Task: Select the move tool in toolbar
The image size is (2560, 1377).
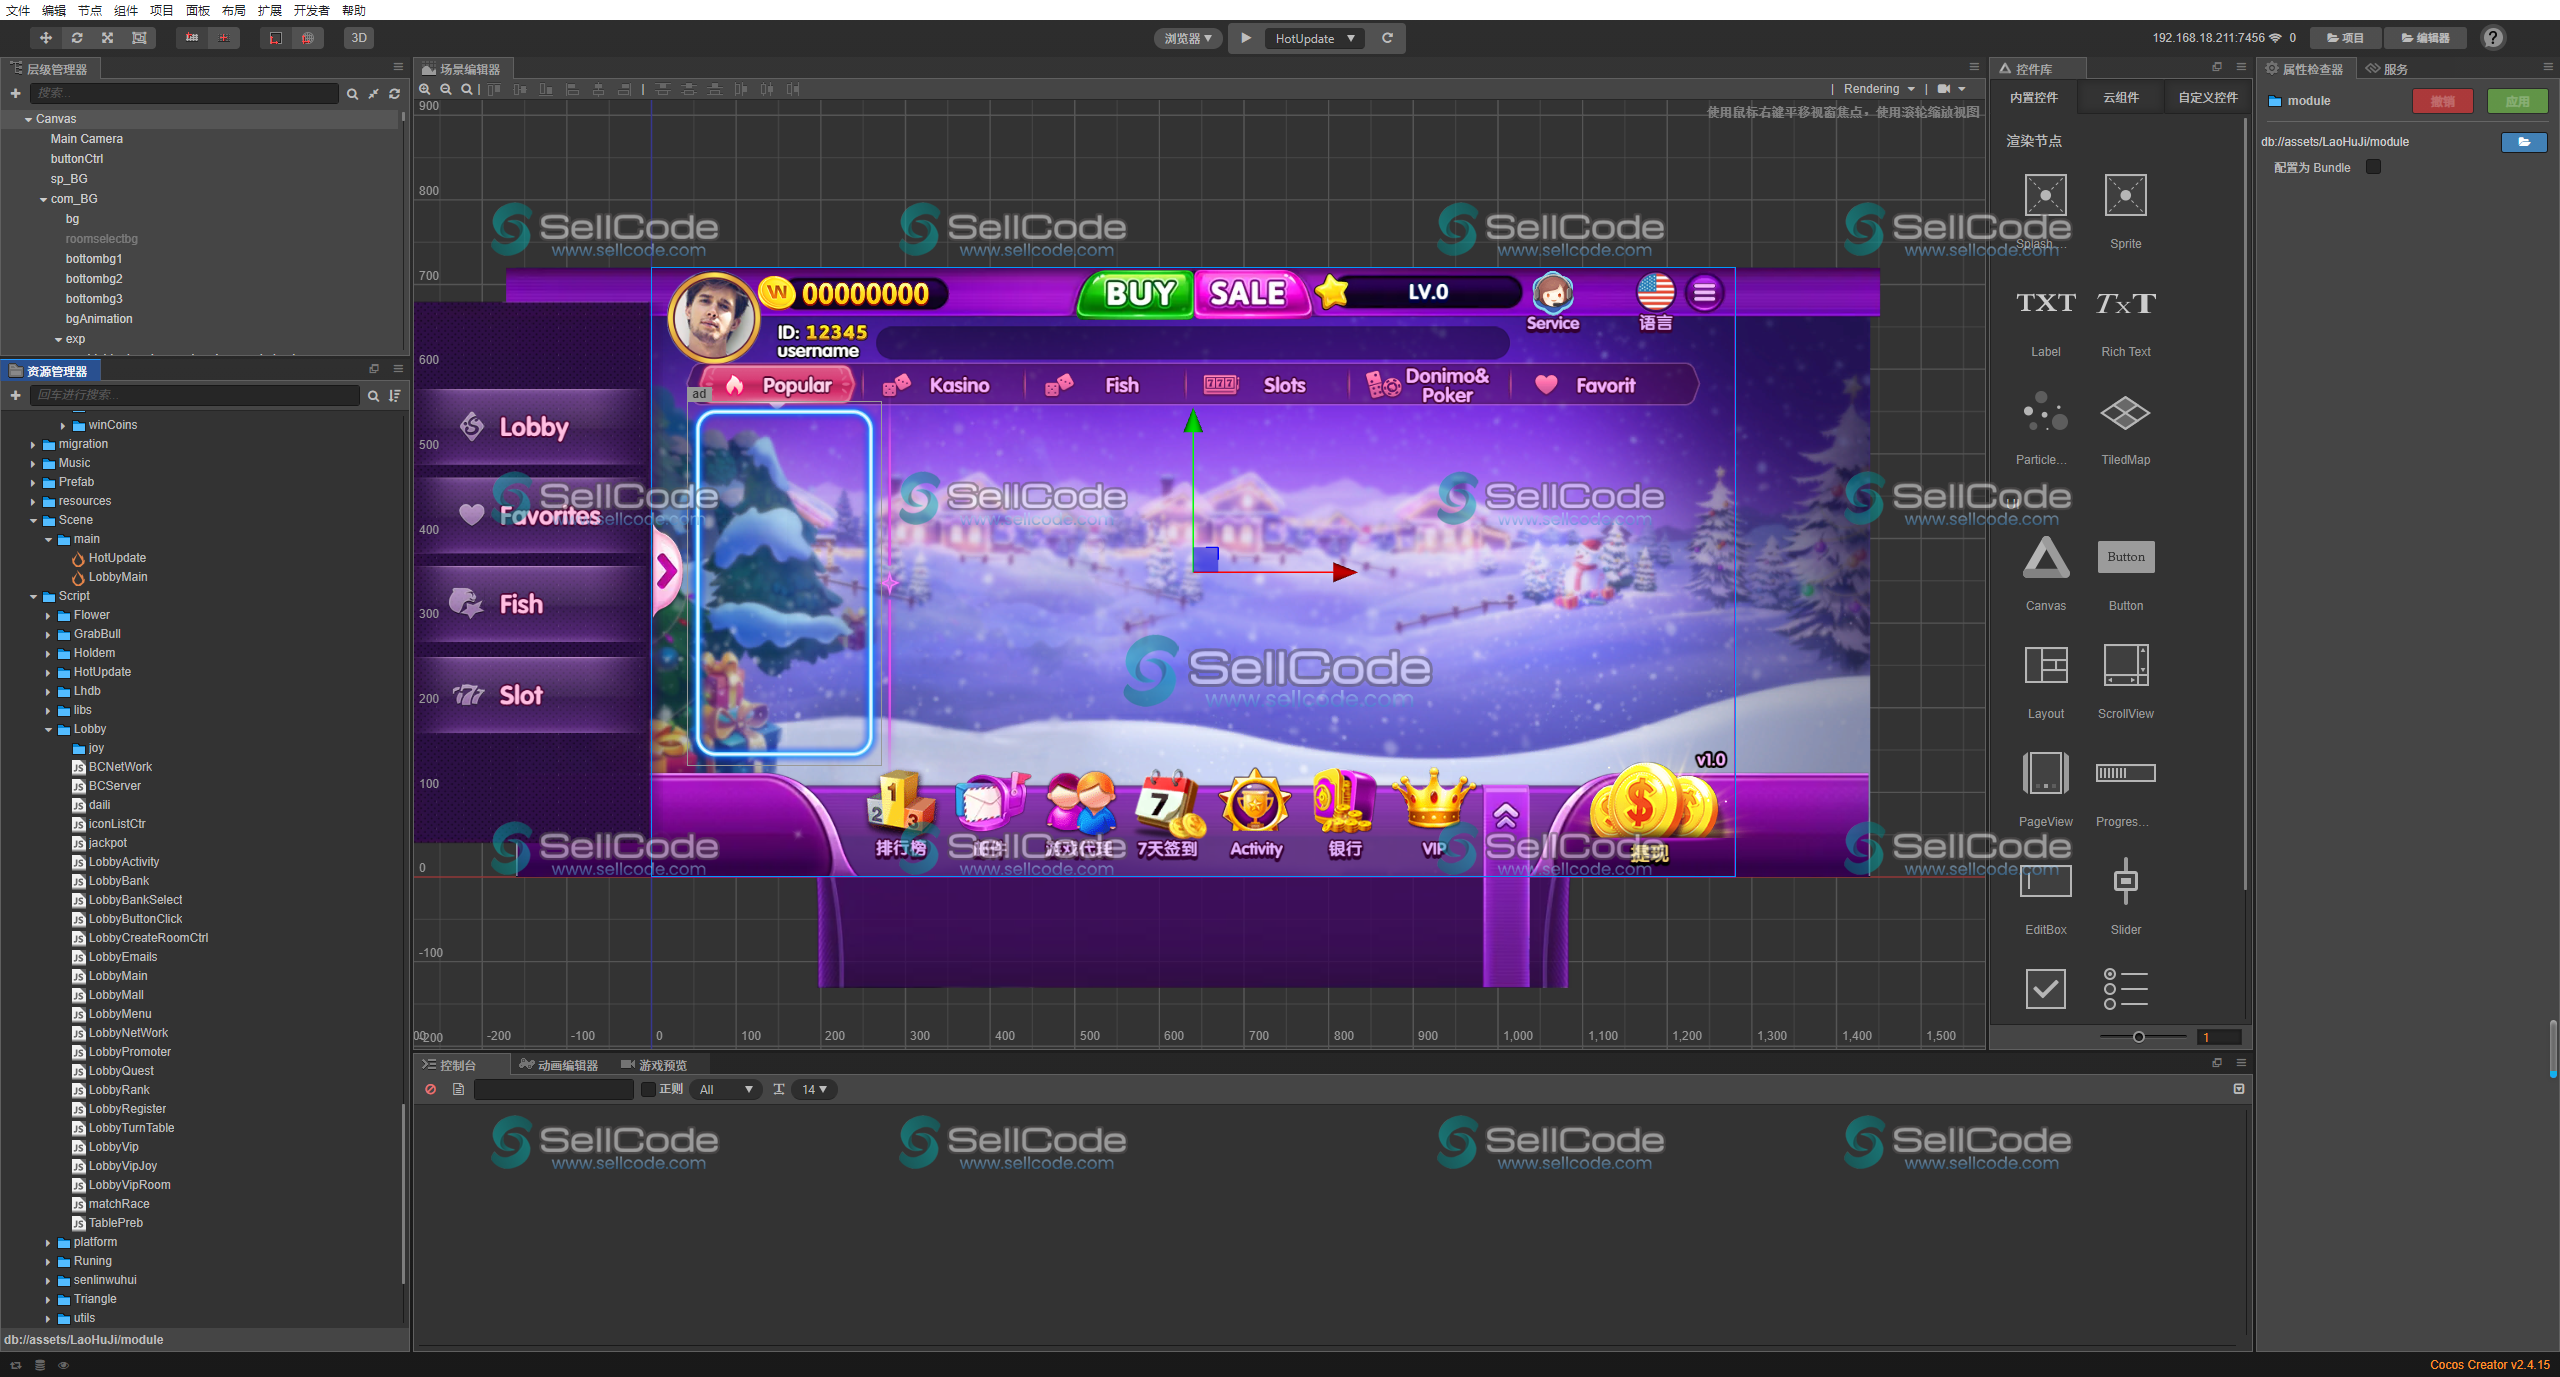Action: [x=45, y=38]
